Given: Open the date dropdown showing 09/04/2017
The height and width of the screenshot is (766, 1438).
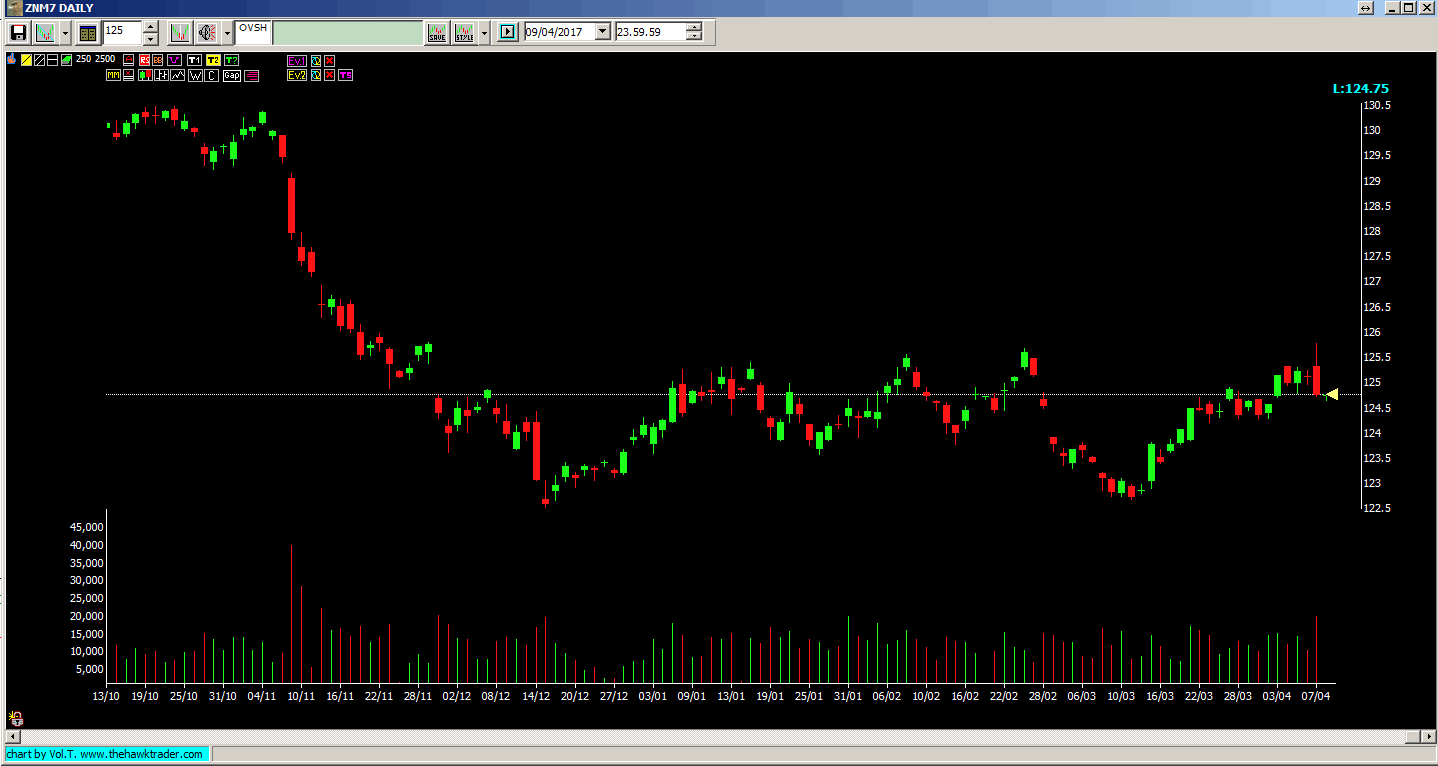Looking at the screenshot, I should coord(602,32).
